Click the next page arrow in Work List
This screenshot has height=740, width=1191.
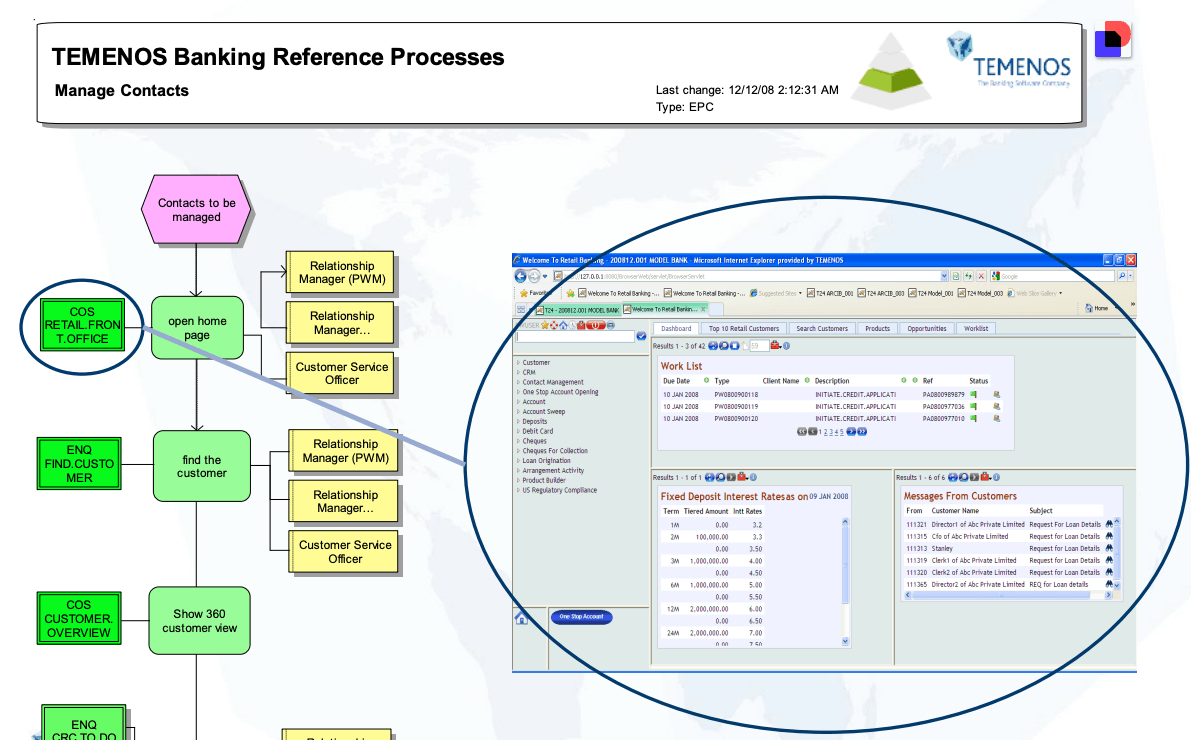pos(851,432)
